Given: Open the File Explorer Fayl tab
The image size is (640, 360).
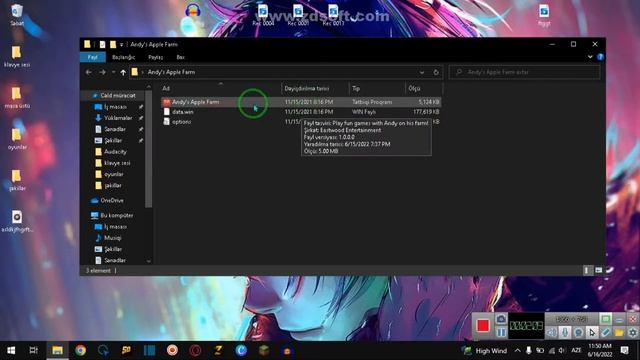Looking at the screenshot, I should [93, 57].
